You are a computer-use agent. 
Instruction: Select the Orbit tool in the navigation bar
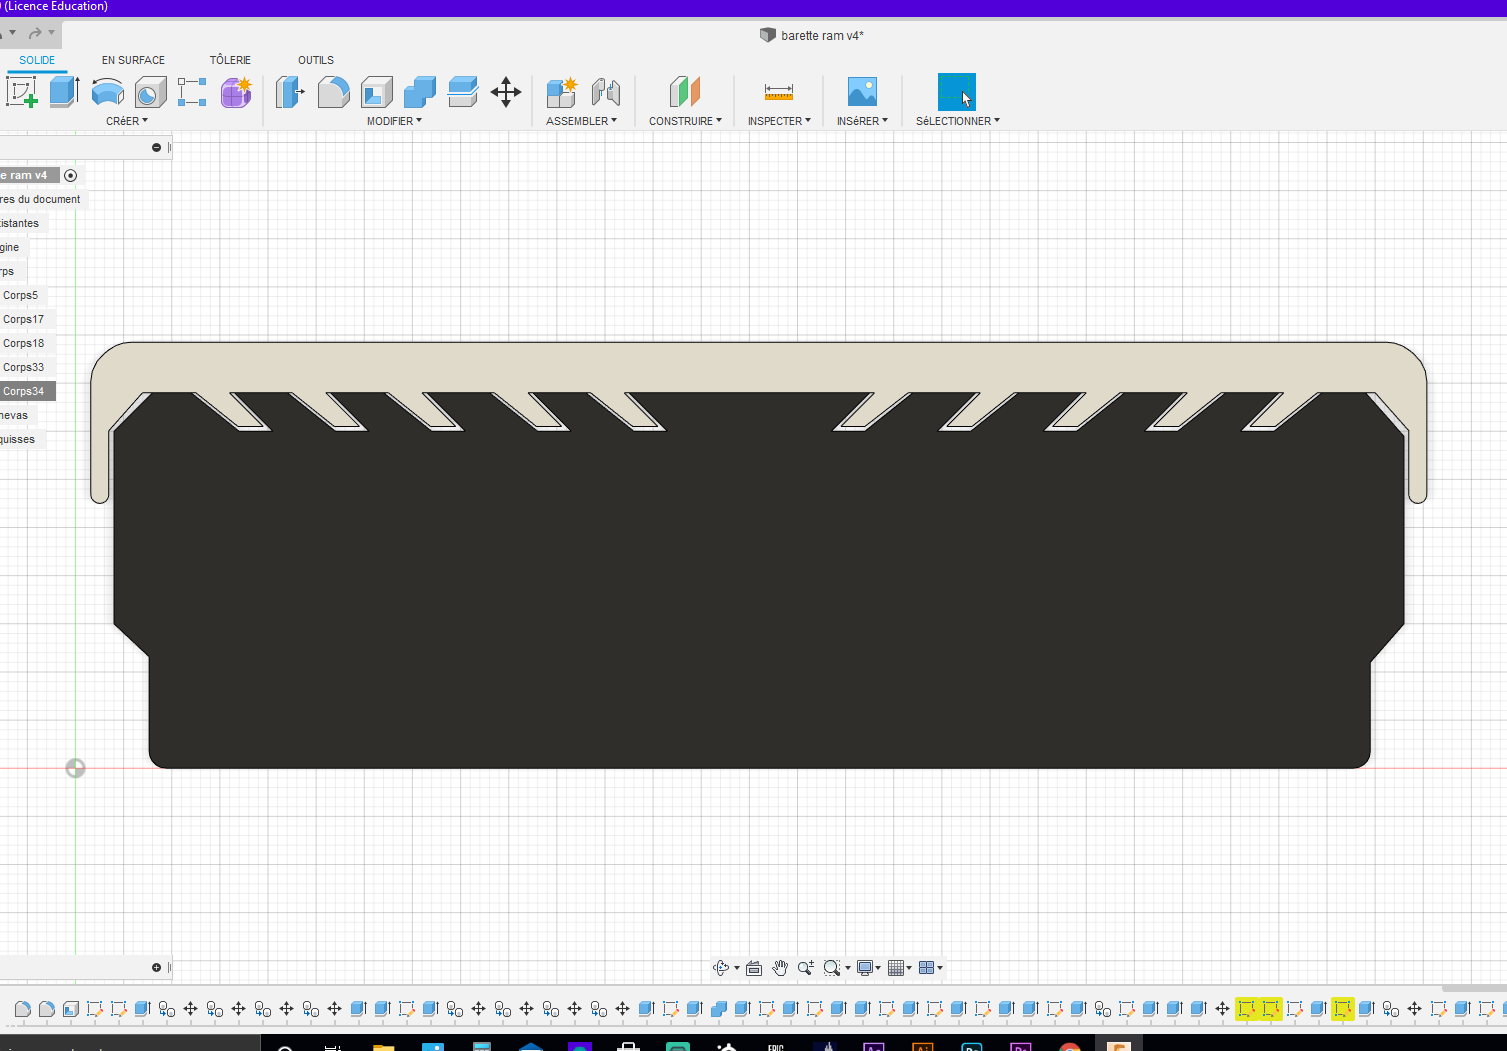723,968
